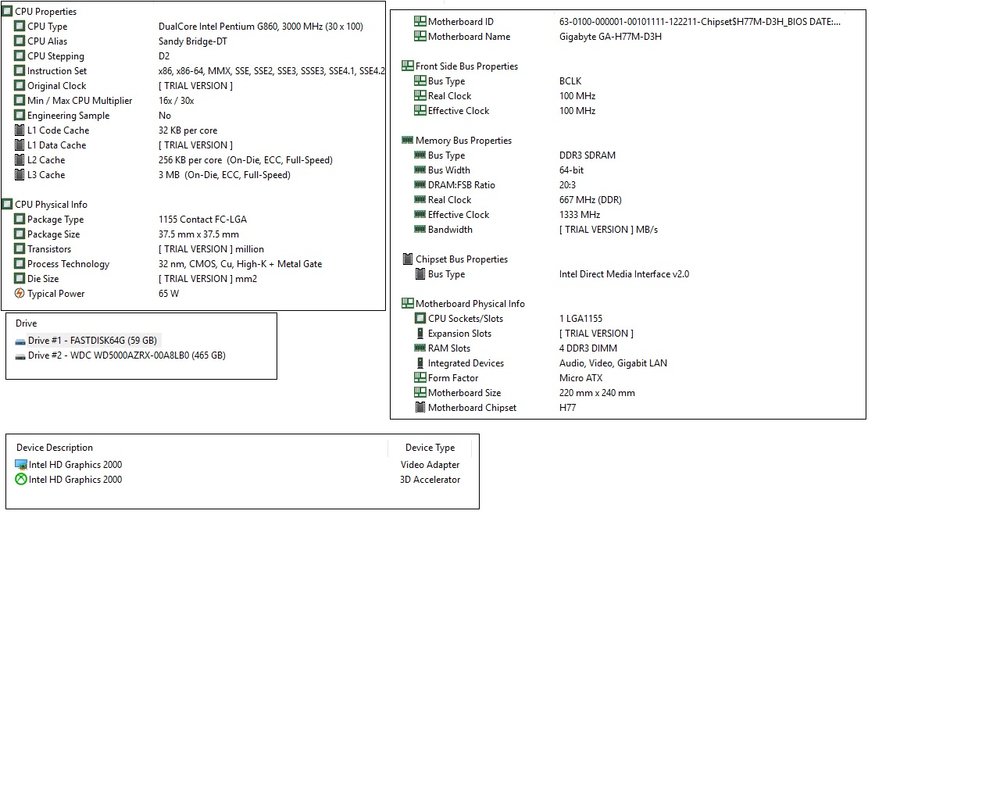Click the Integrated Devices label
Image resolution: width=1000 pixels, height=800 pixels.
pyautogui.click(x=466, y=363)
